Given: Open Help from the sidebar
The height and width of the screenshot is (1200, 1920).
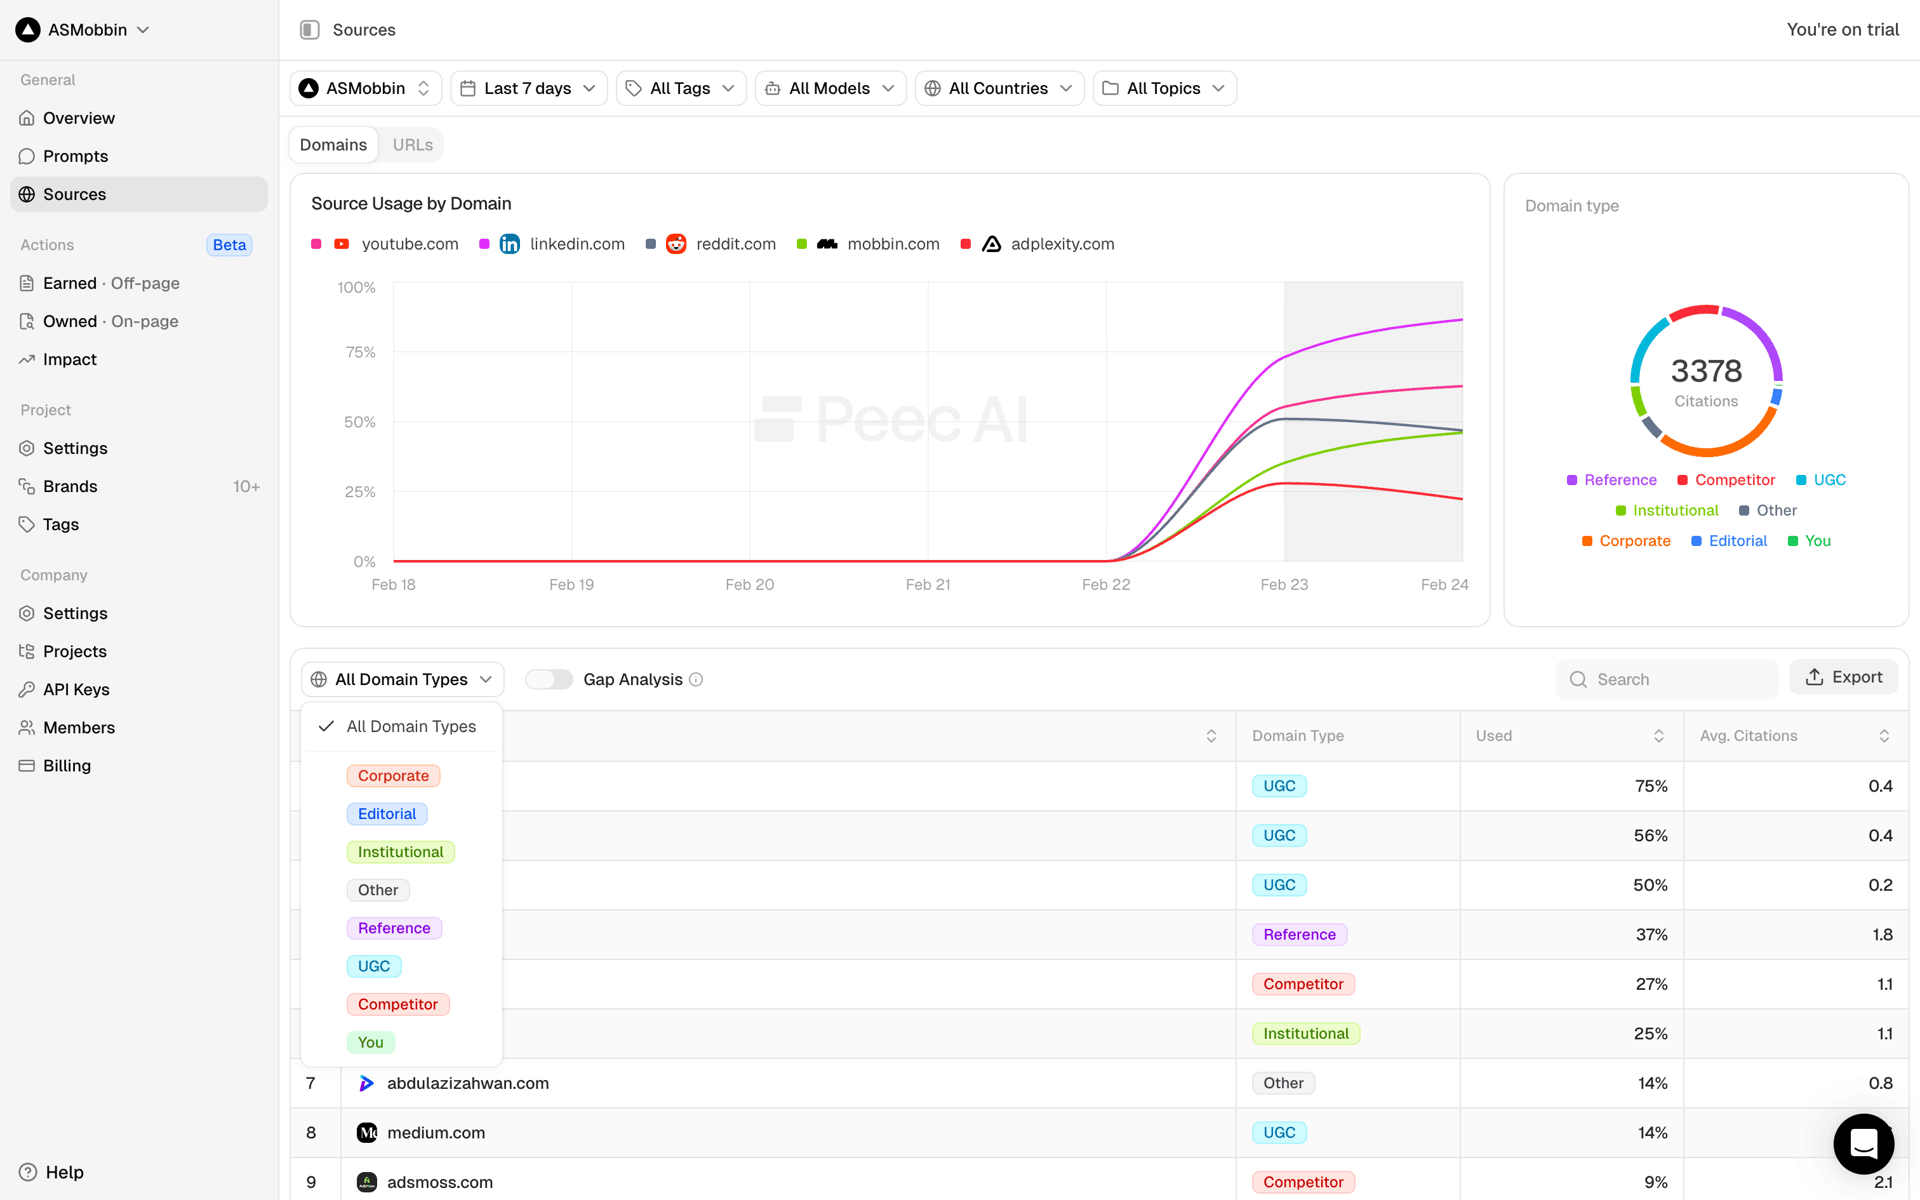Looking at the screenshot, I should [x=51, y=1172].
